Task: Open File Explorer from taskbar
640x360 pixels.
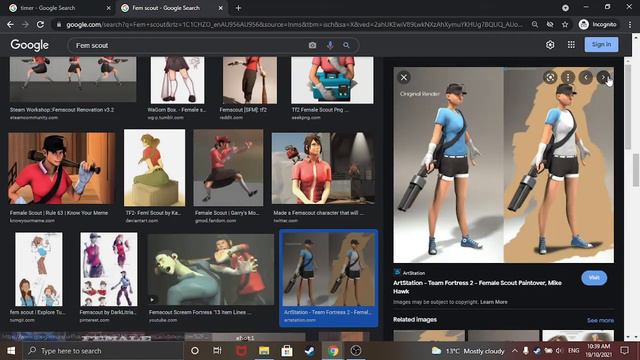Action: [264, 351]
